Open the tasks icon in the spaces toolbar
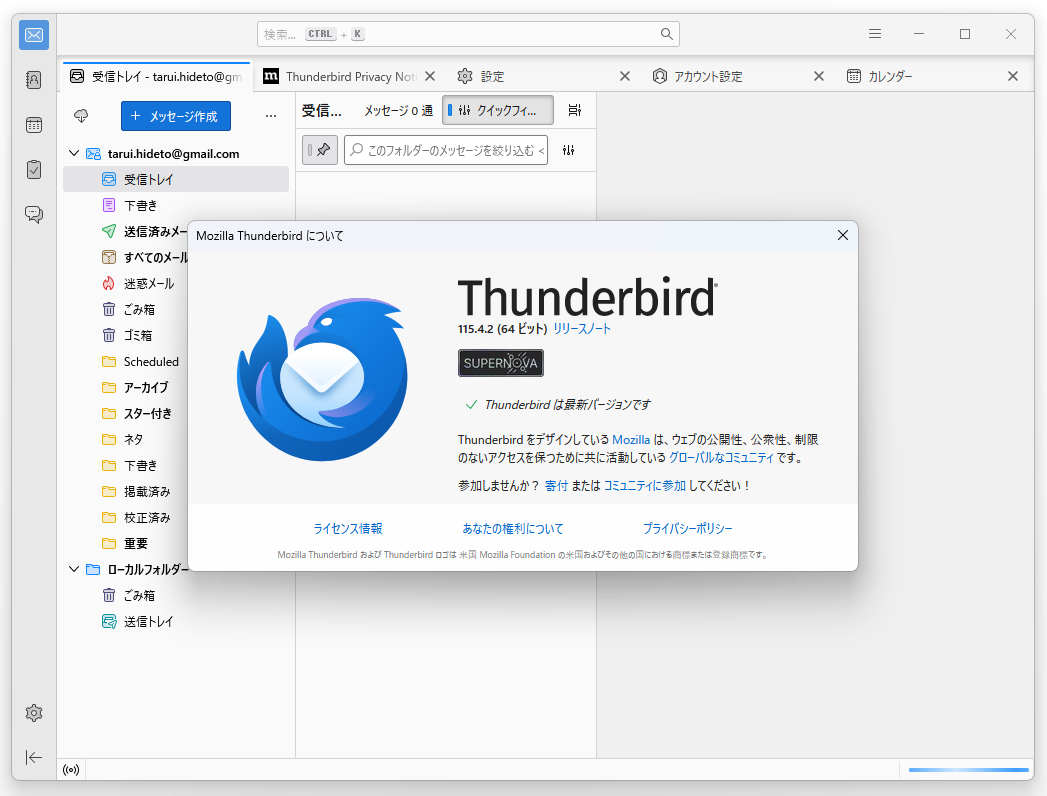The width and height of the screenshot is (1047, 796). 33,169
